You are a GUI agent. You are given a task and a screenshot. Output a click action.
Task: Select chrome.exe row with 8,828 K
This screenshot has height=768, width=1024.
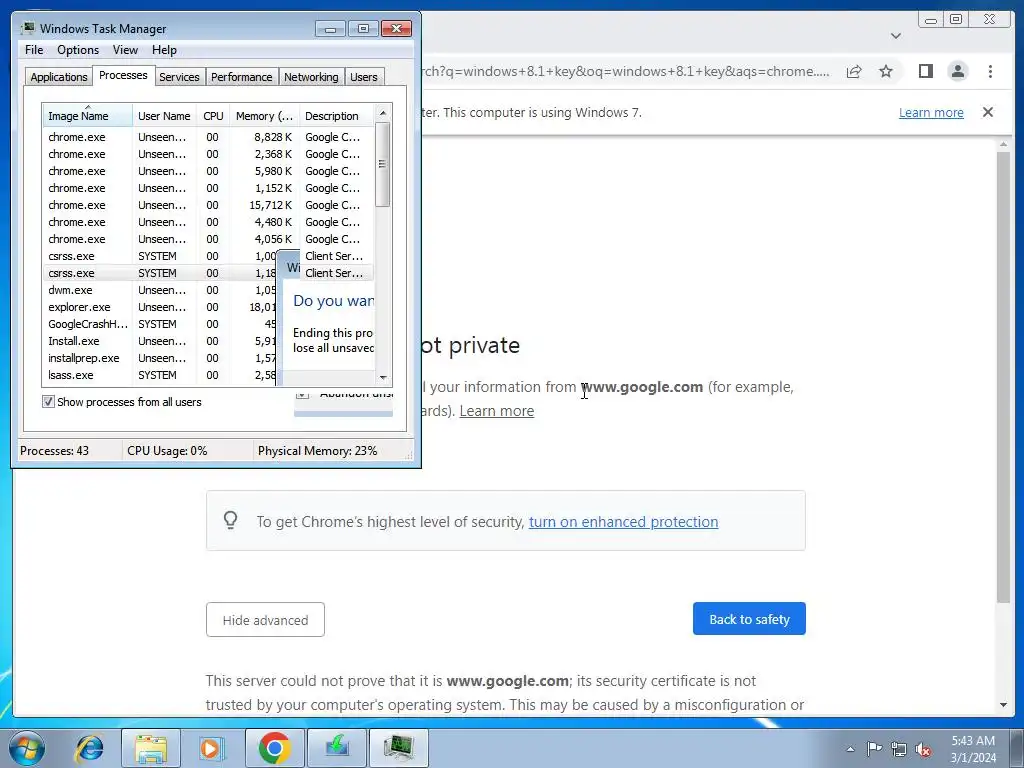coord(208,137)
